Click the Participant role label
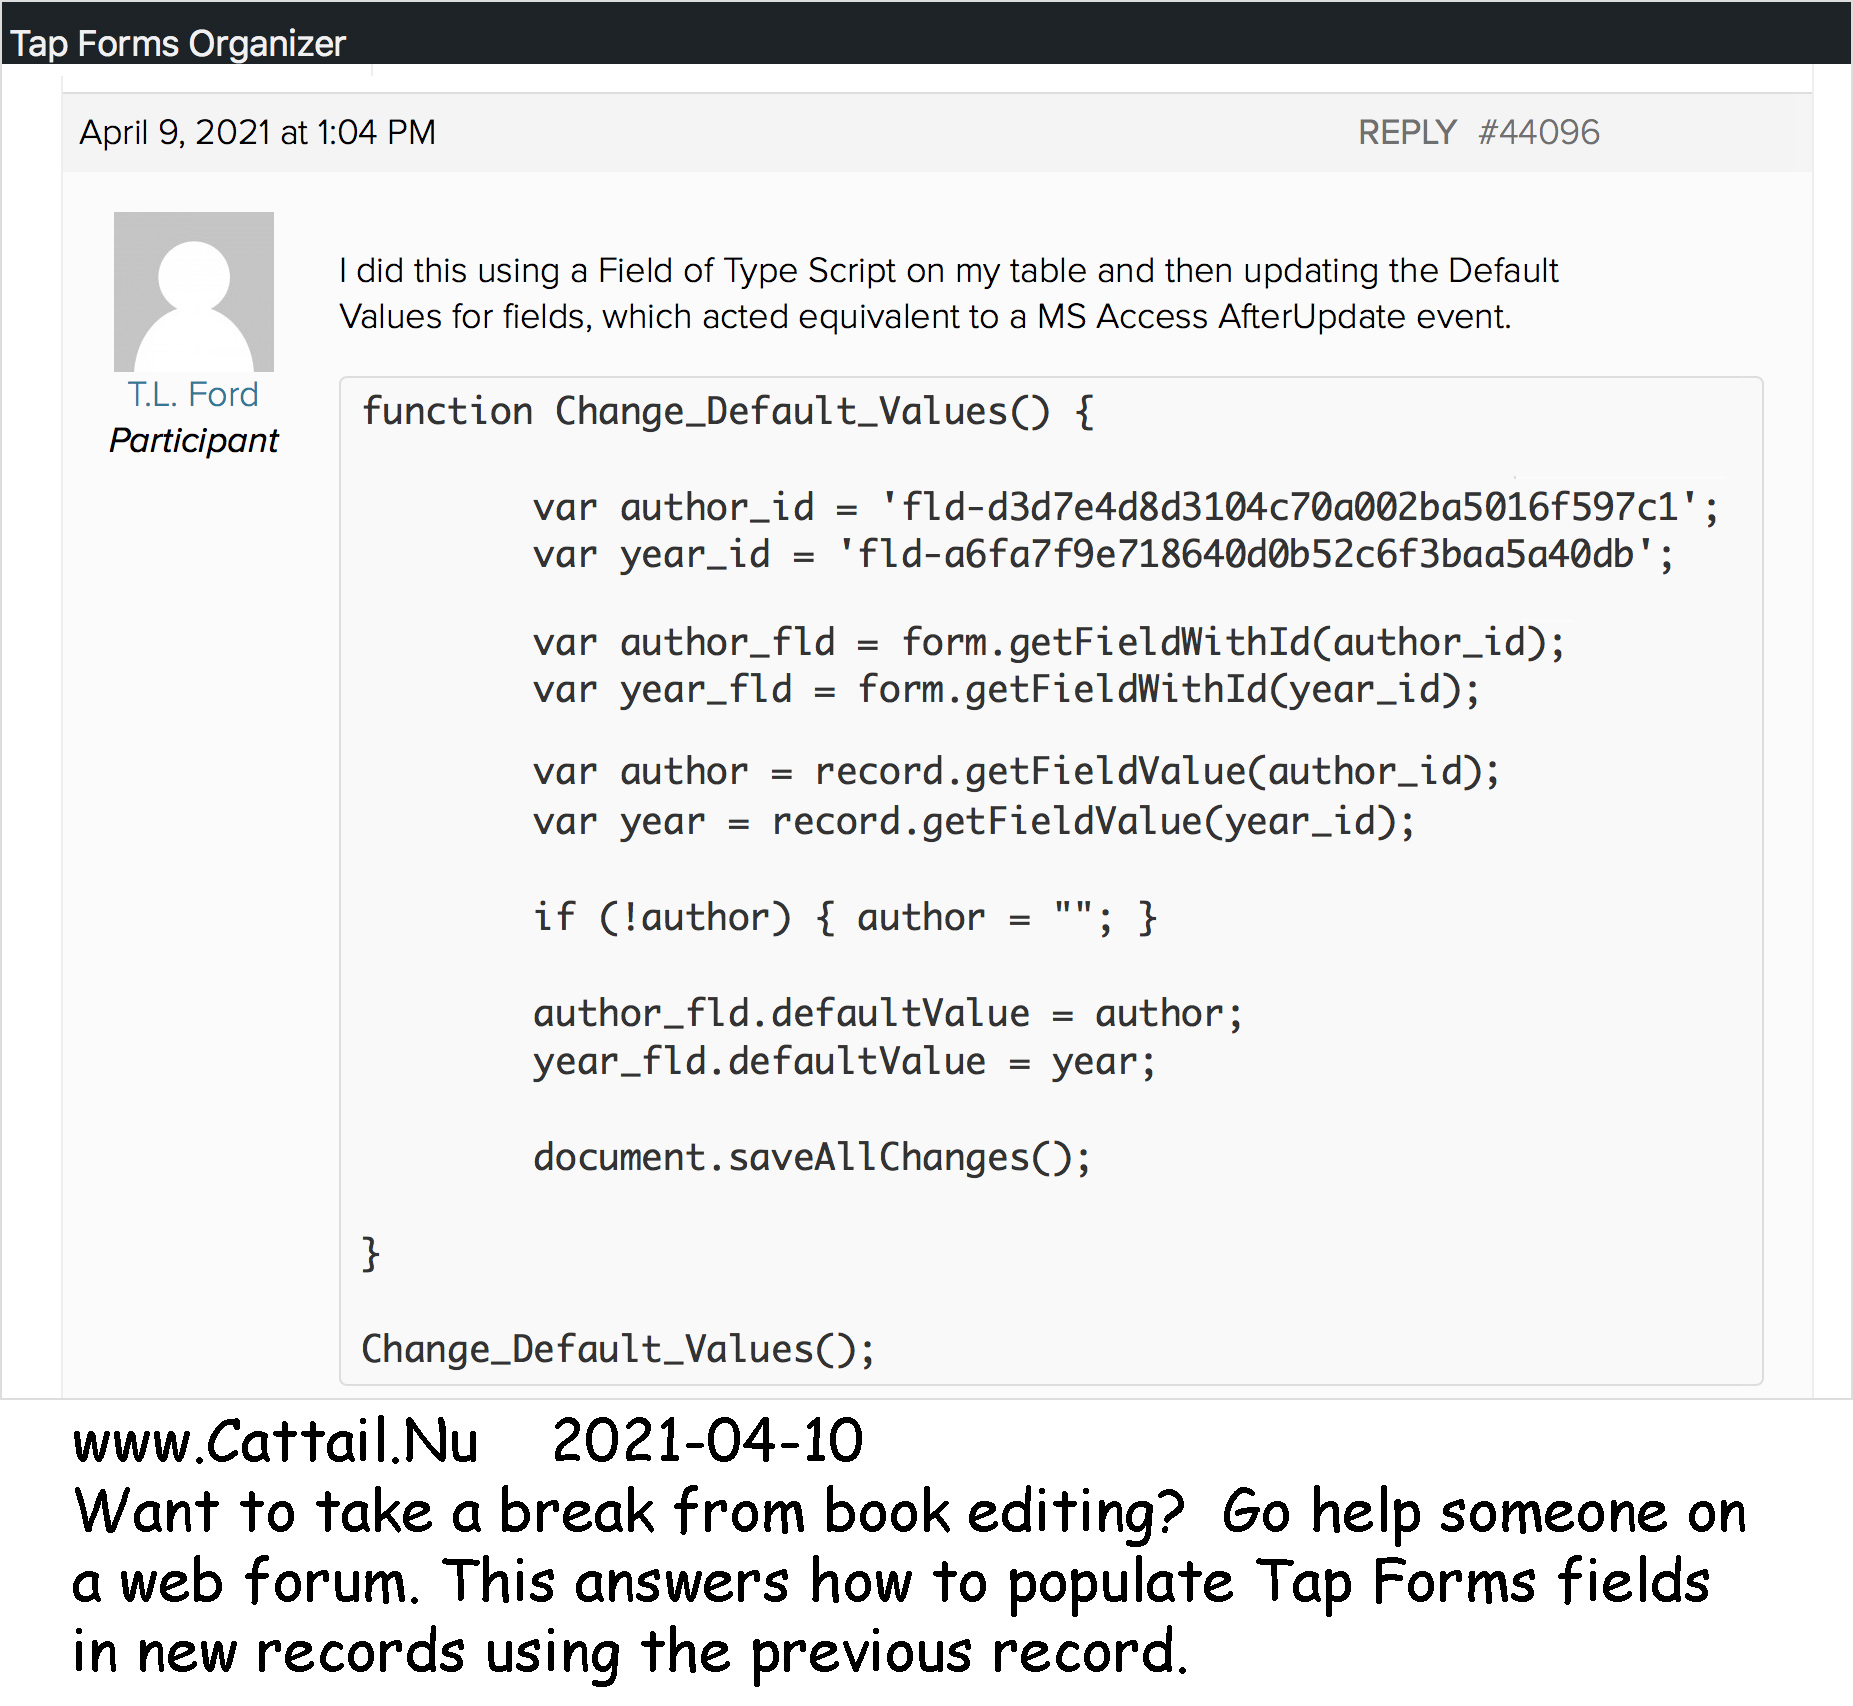The height and width of the screenshot is (1706, 1853). tap(194, 440)
